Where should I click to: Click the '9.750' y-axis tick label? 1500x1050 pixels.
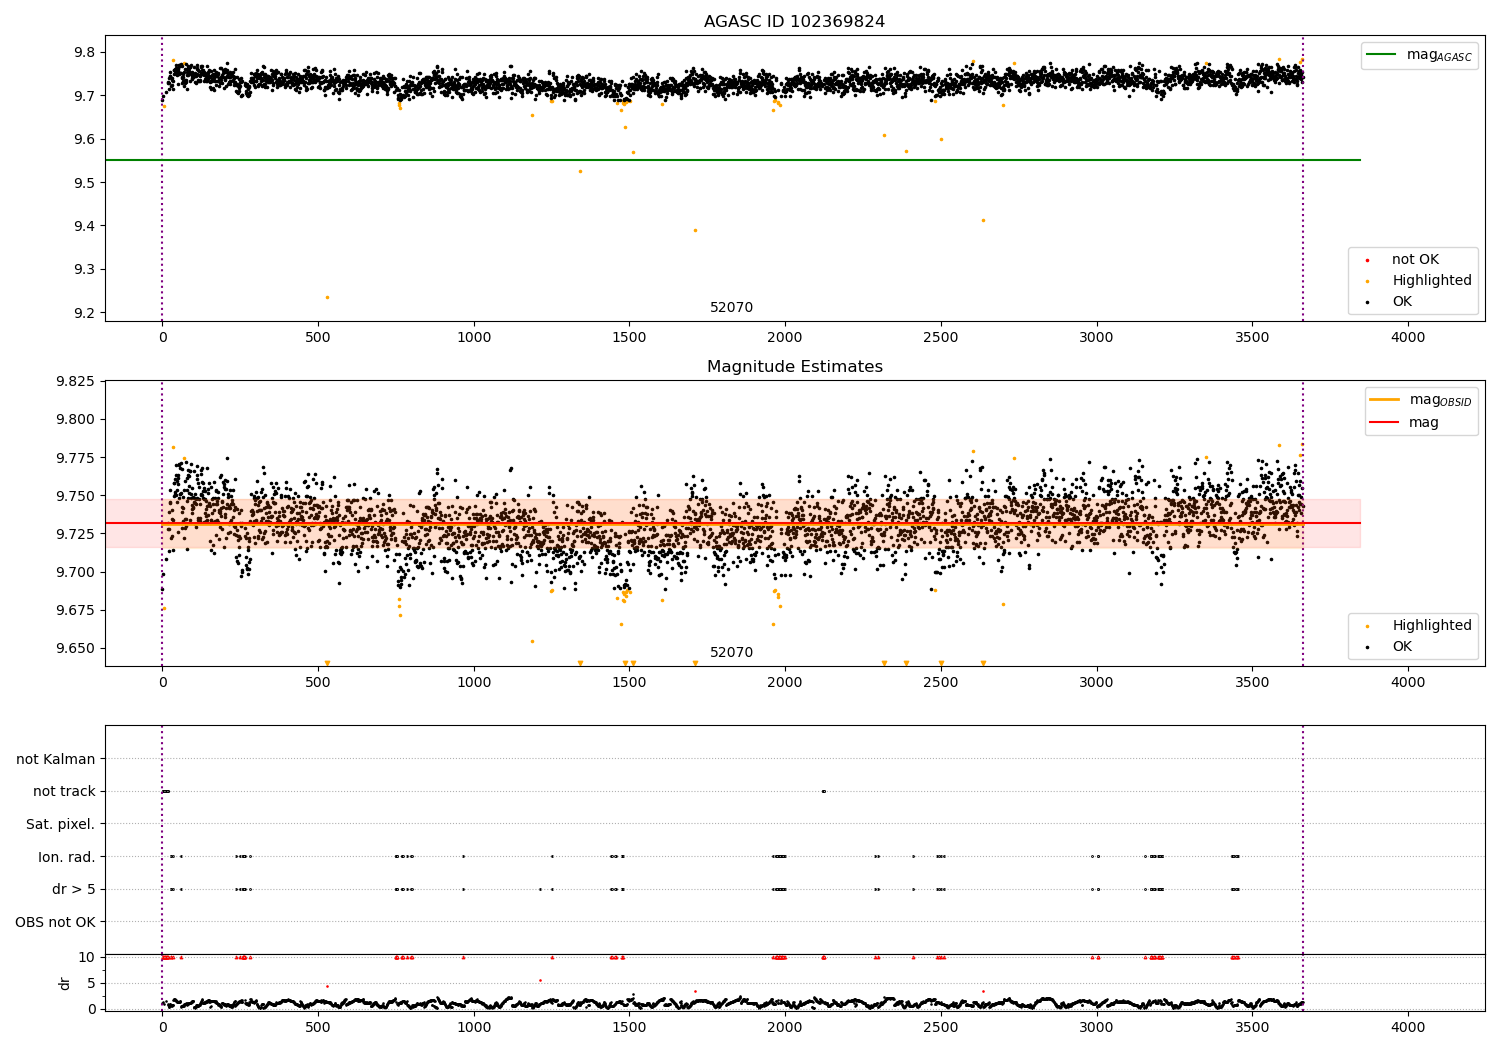(75, 496)
